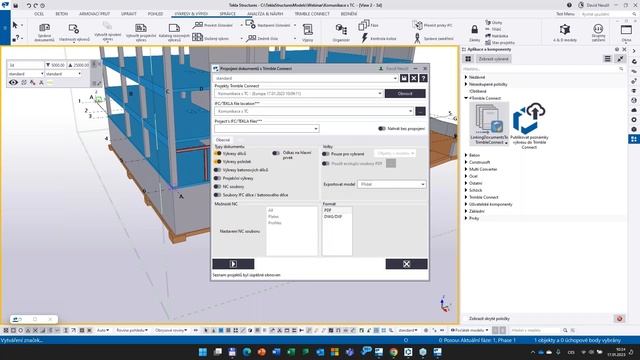The width and height of the screenshot is (640, 360).
Task: Open the POHLED ribbon tab
Action: (x=156, y=14)
